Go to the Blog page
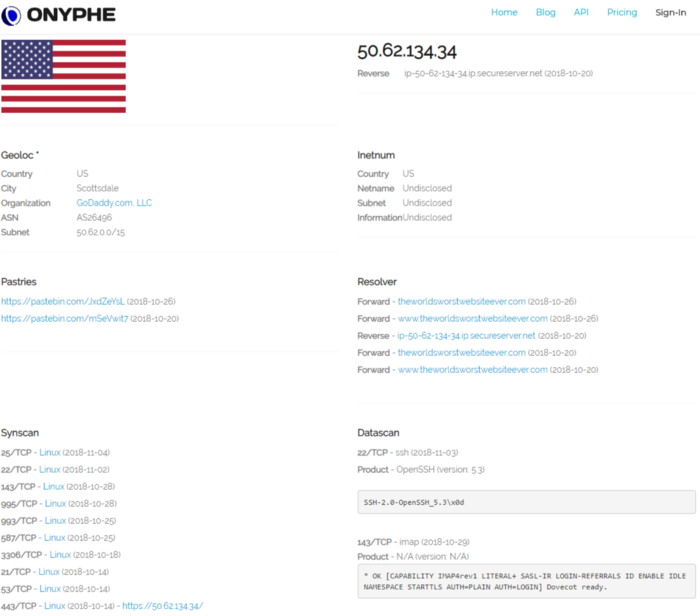This screenshot has height=616, width=700. [x=546, y=12]
